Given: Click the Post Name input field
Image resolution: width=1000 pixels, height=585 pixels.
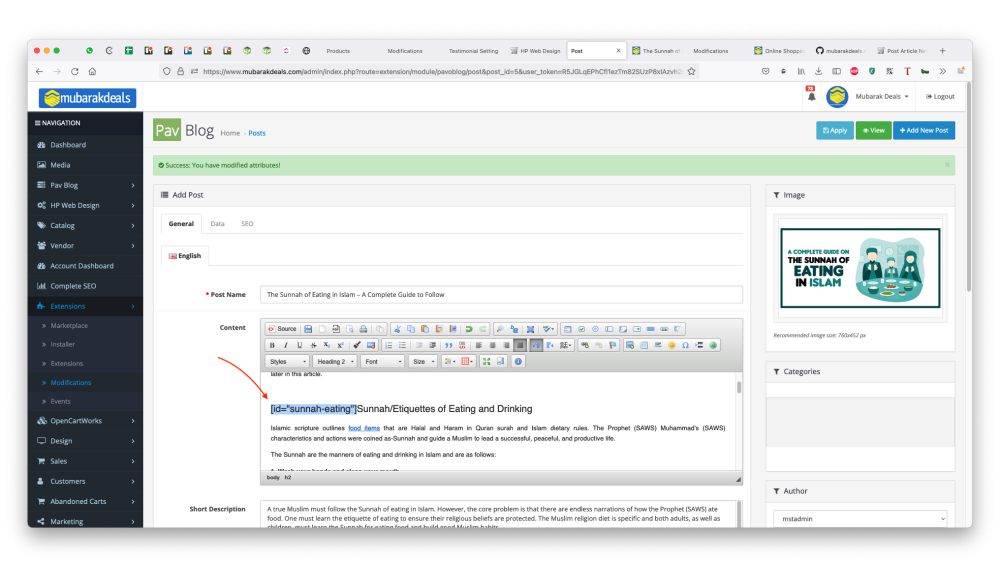Looking at the screenshot, I should click(501, 295).
